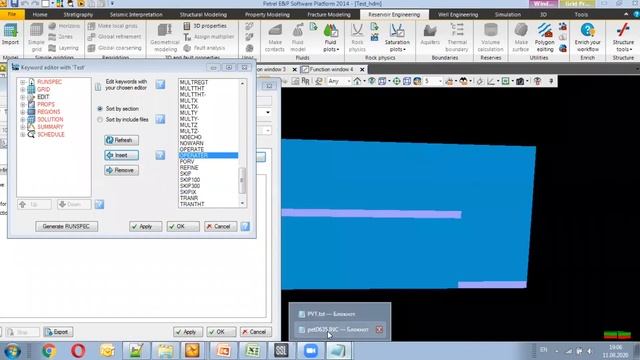
Task: Expand the SOLUTION tree node
Action: [x=23, y=120]
